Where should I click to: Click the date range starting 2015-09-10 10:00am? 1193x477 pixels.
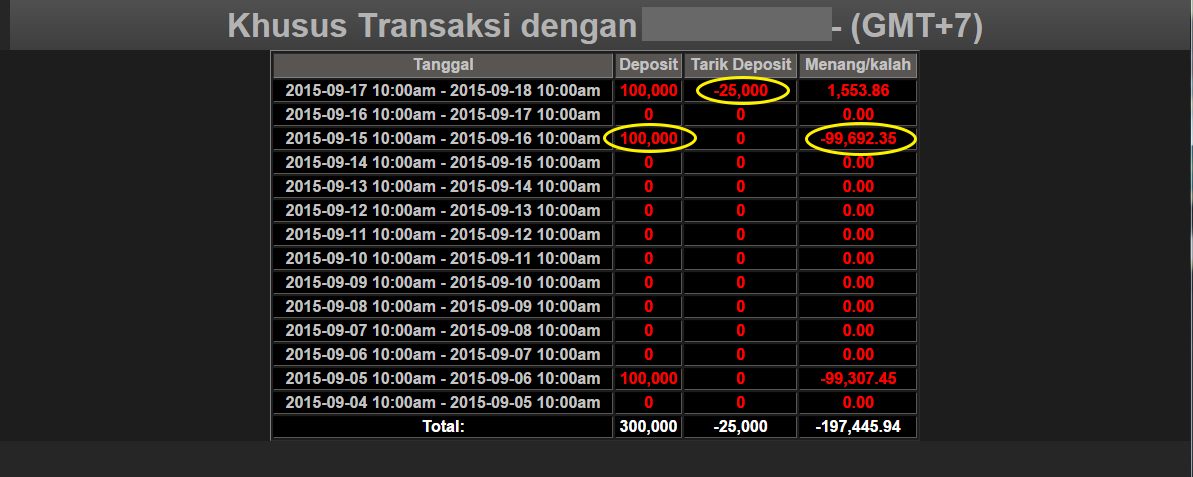(x=443, y=258)
